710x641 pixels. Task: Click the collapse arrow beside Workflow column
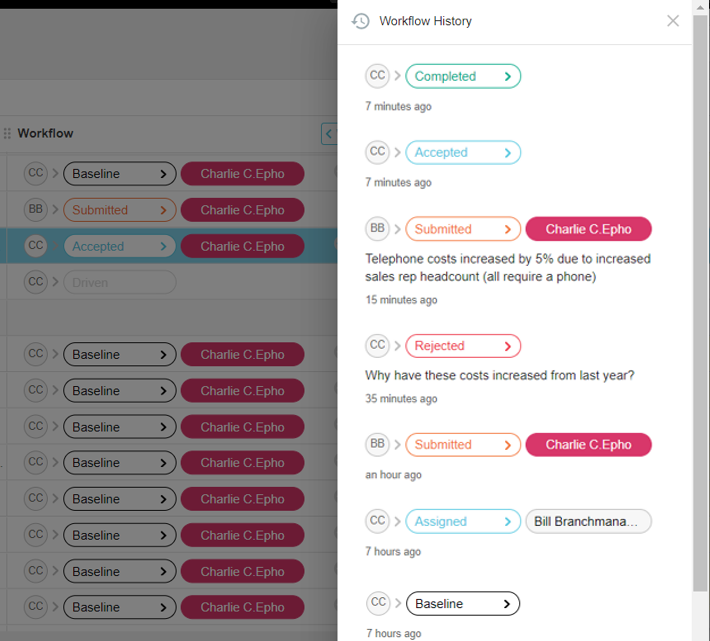click(x=328, y=133)
